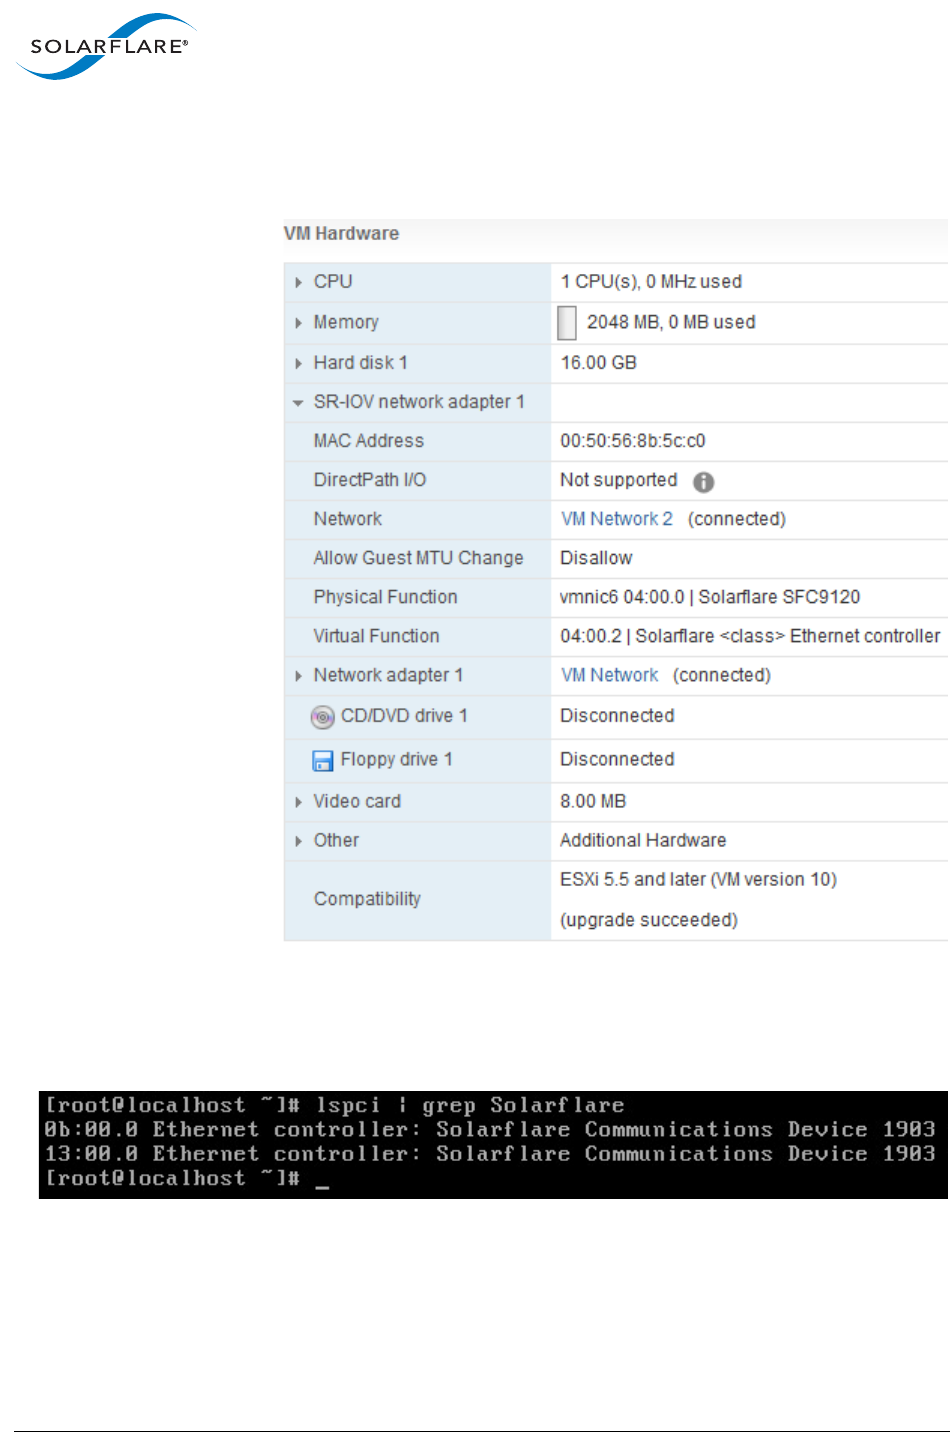
Task: Click the 'Allow Guest MTU Change' label
Action: tap(418, 558)
